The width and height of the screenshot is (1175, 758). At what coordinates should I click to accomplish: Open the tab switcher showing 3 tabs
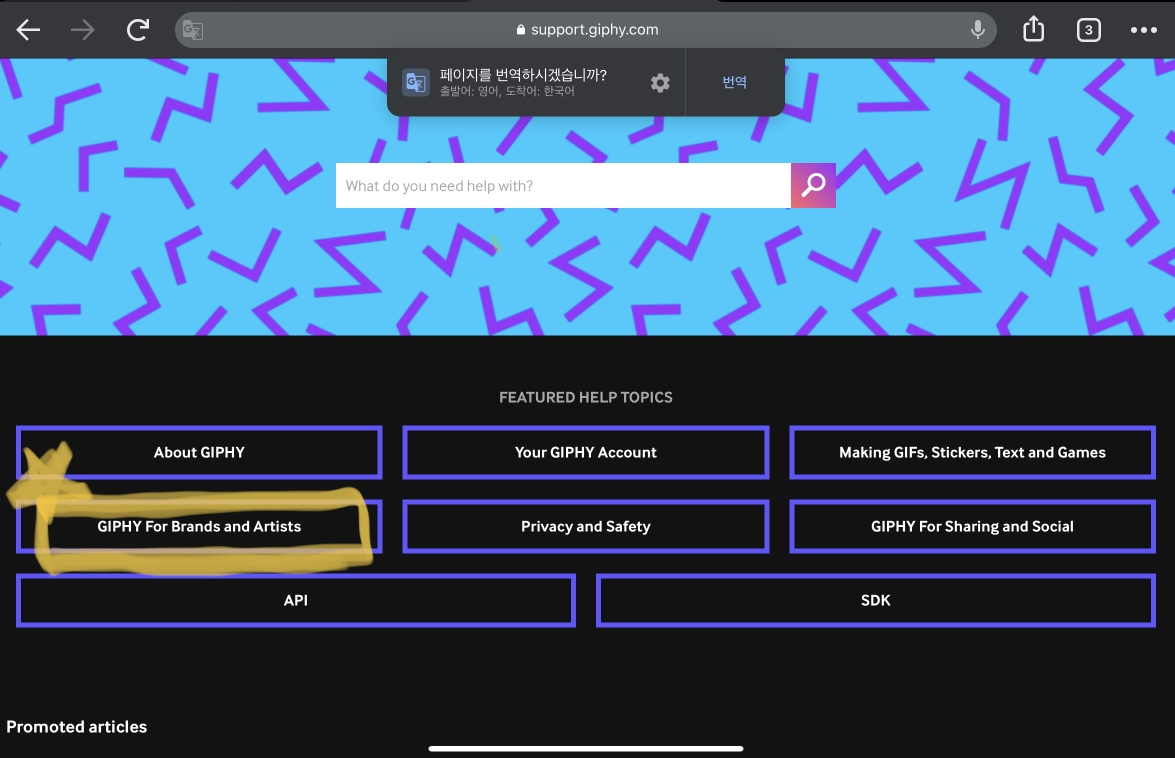pos(1088,30)
